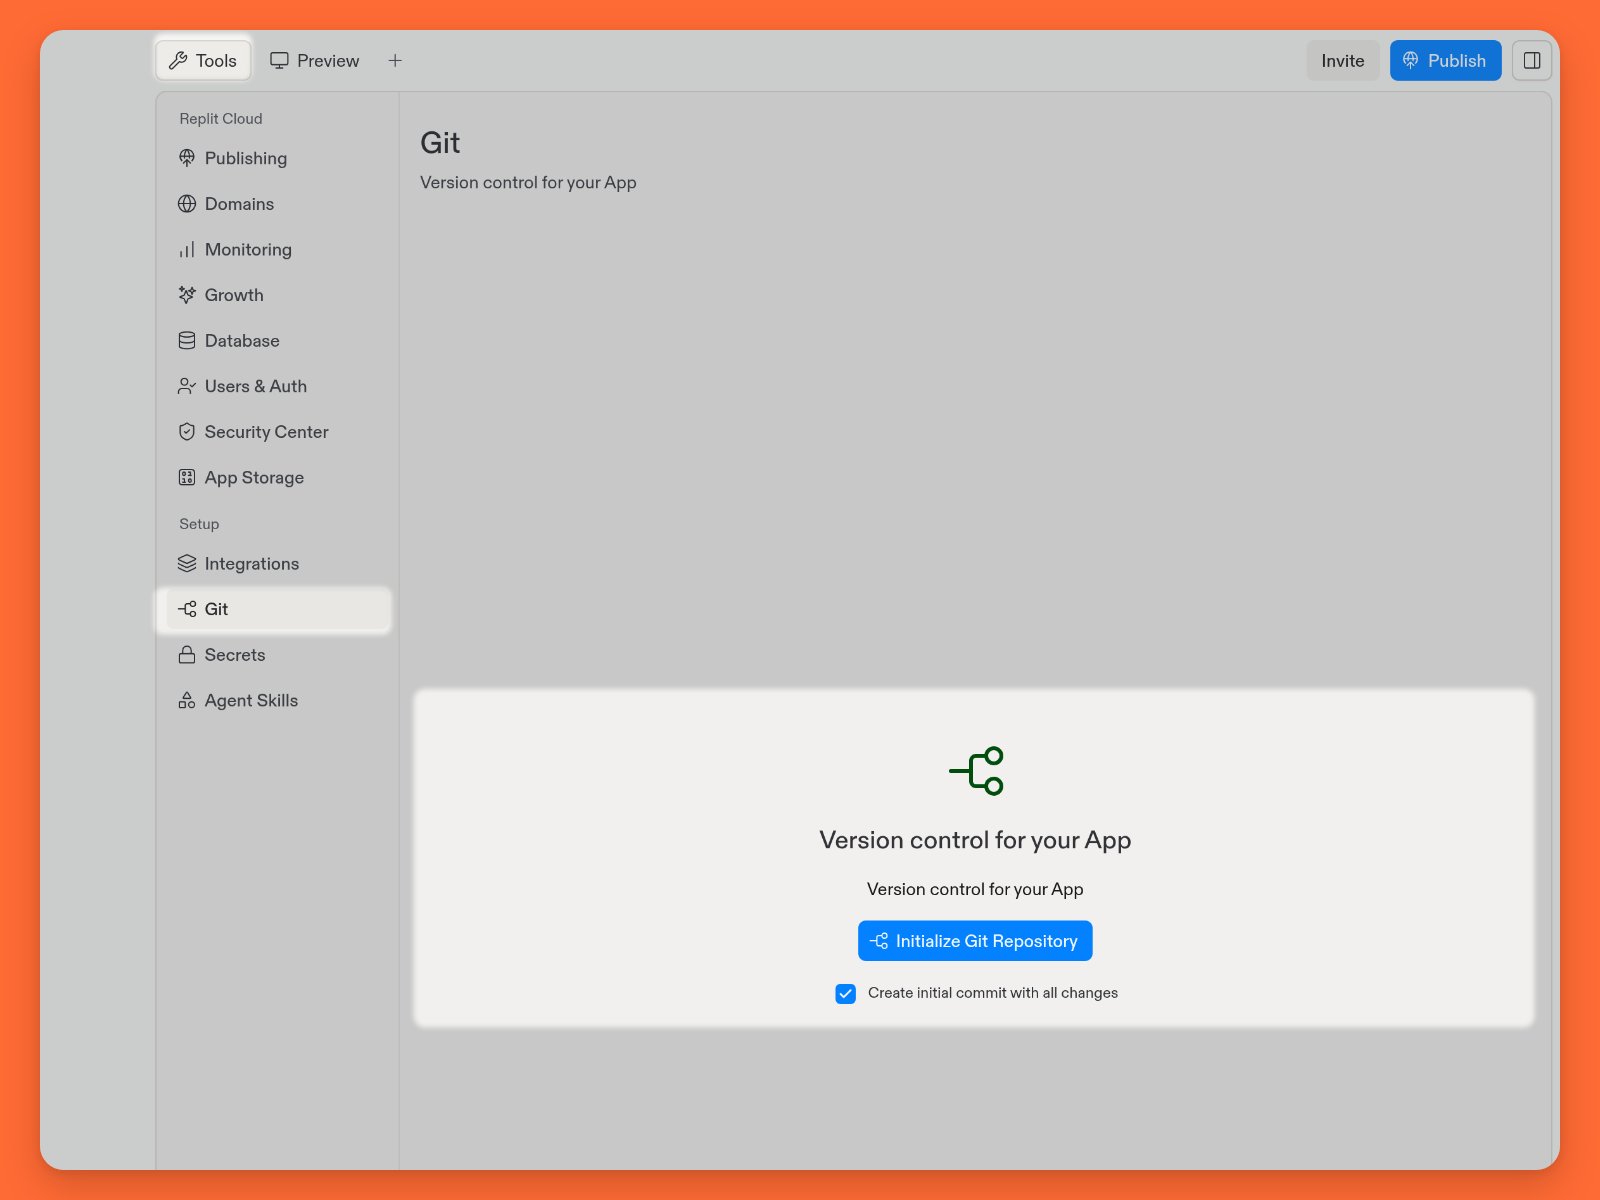1600x1200 pixels.
Task: Click Initialize Git Repository button
Action: coord(975,941)
